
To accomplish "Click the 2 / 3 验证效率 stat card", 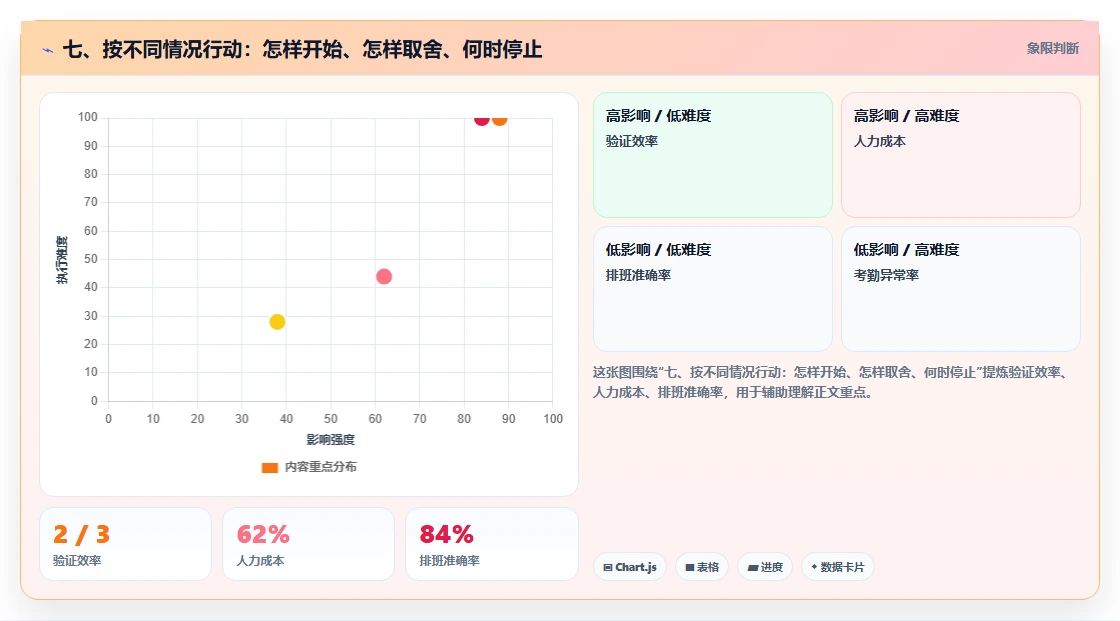I will coord(126,545).
